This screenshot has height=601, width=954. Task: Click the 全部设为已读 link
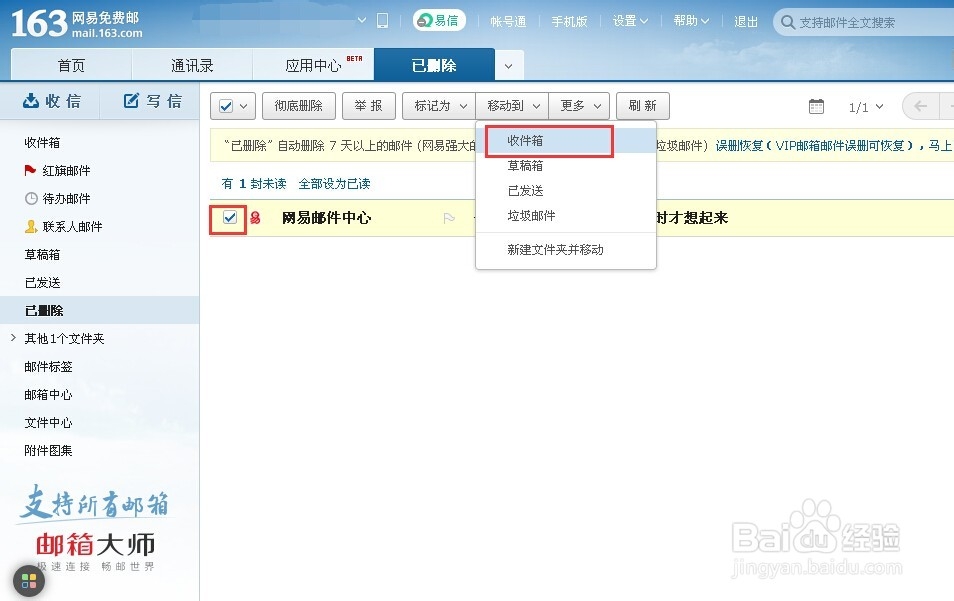pos(333,183)
